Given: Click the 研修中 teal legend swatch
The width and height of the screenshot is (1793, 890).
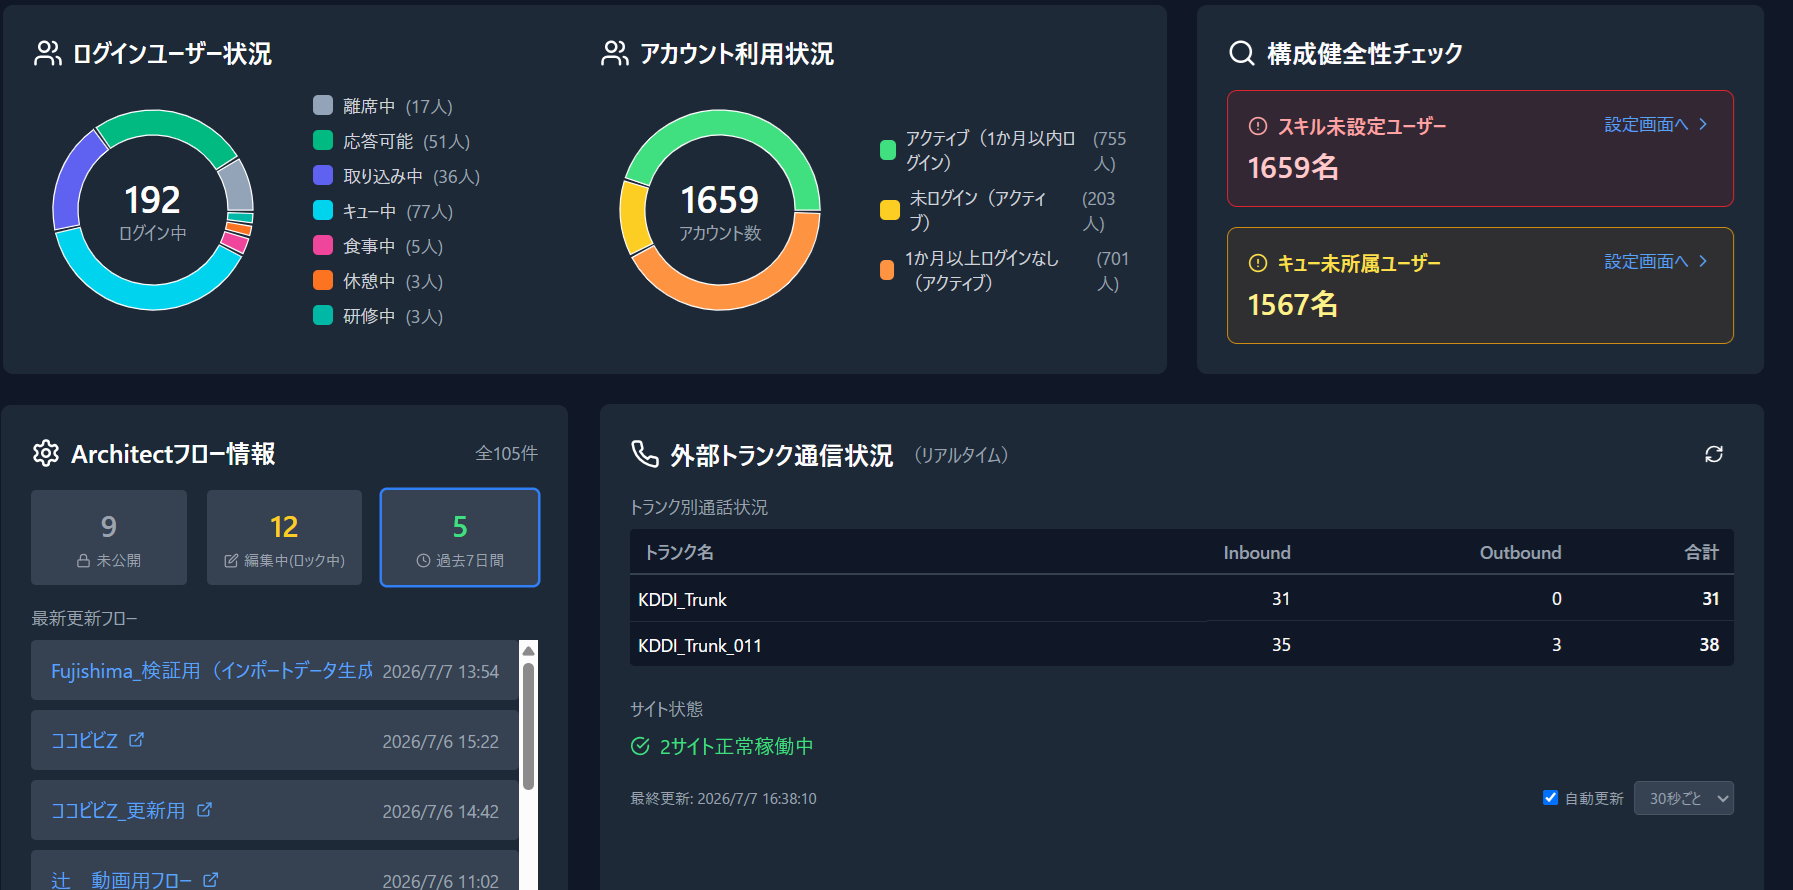Looking at the screenshot, I should pyautogui.click(x=323, y=315).
